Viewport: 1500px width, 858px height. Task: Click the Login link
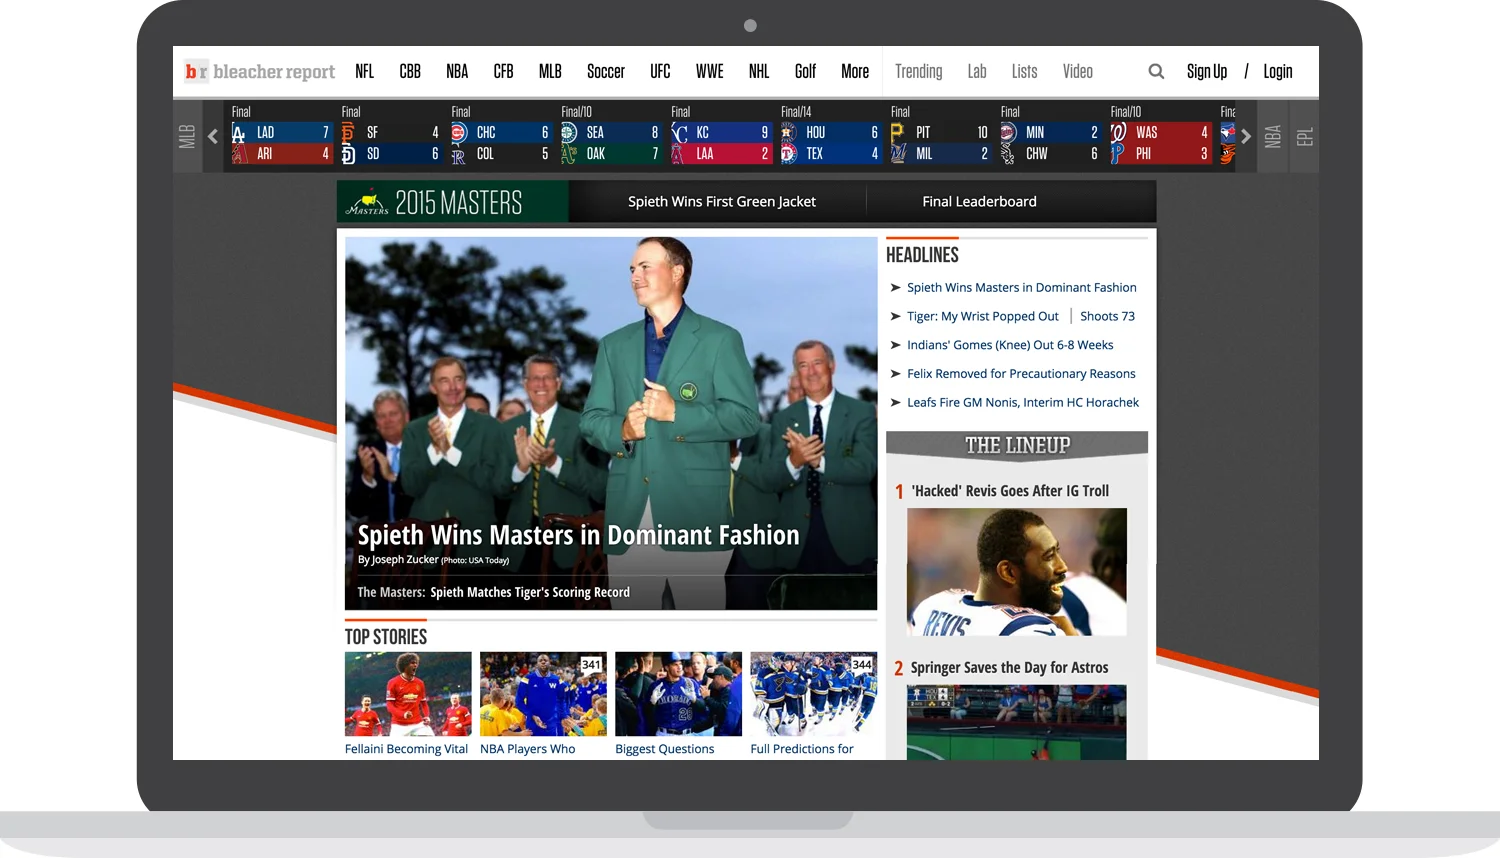[x=1278, y=71]
